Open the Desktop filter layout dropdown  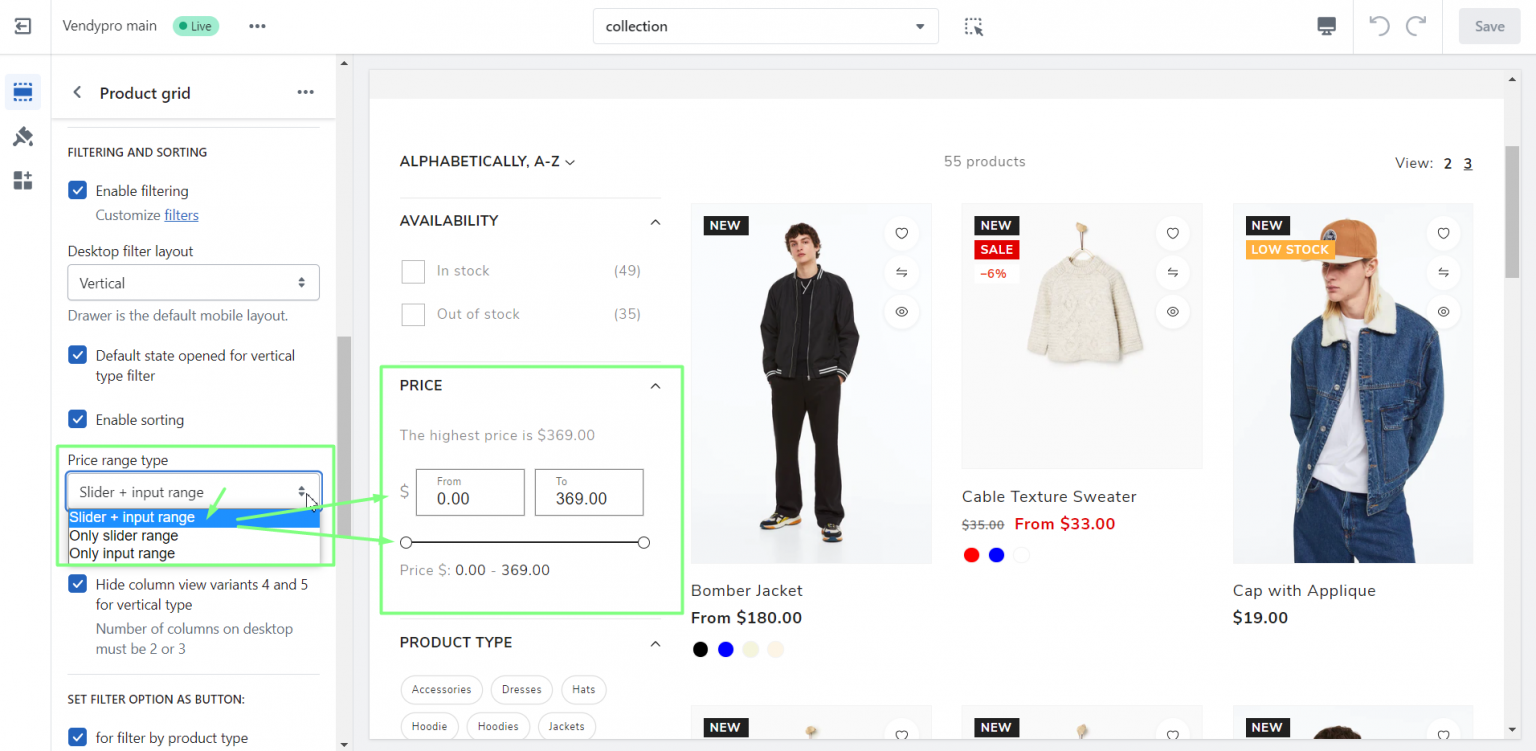coord(193,283)
